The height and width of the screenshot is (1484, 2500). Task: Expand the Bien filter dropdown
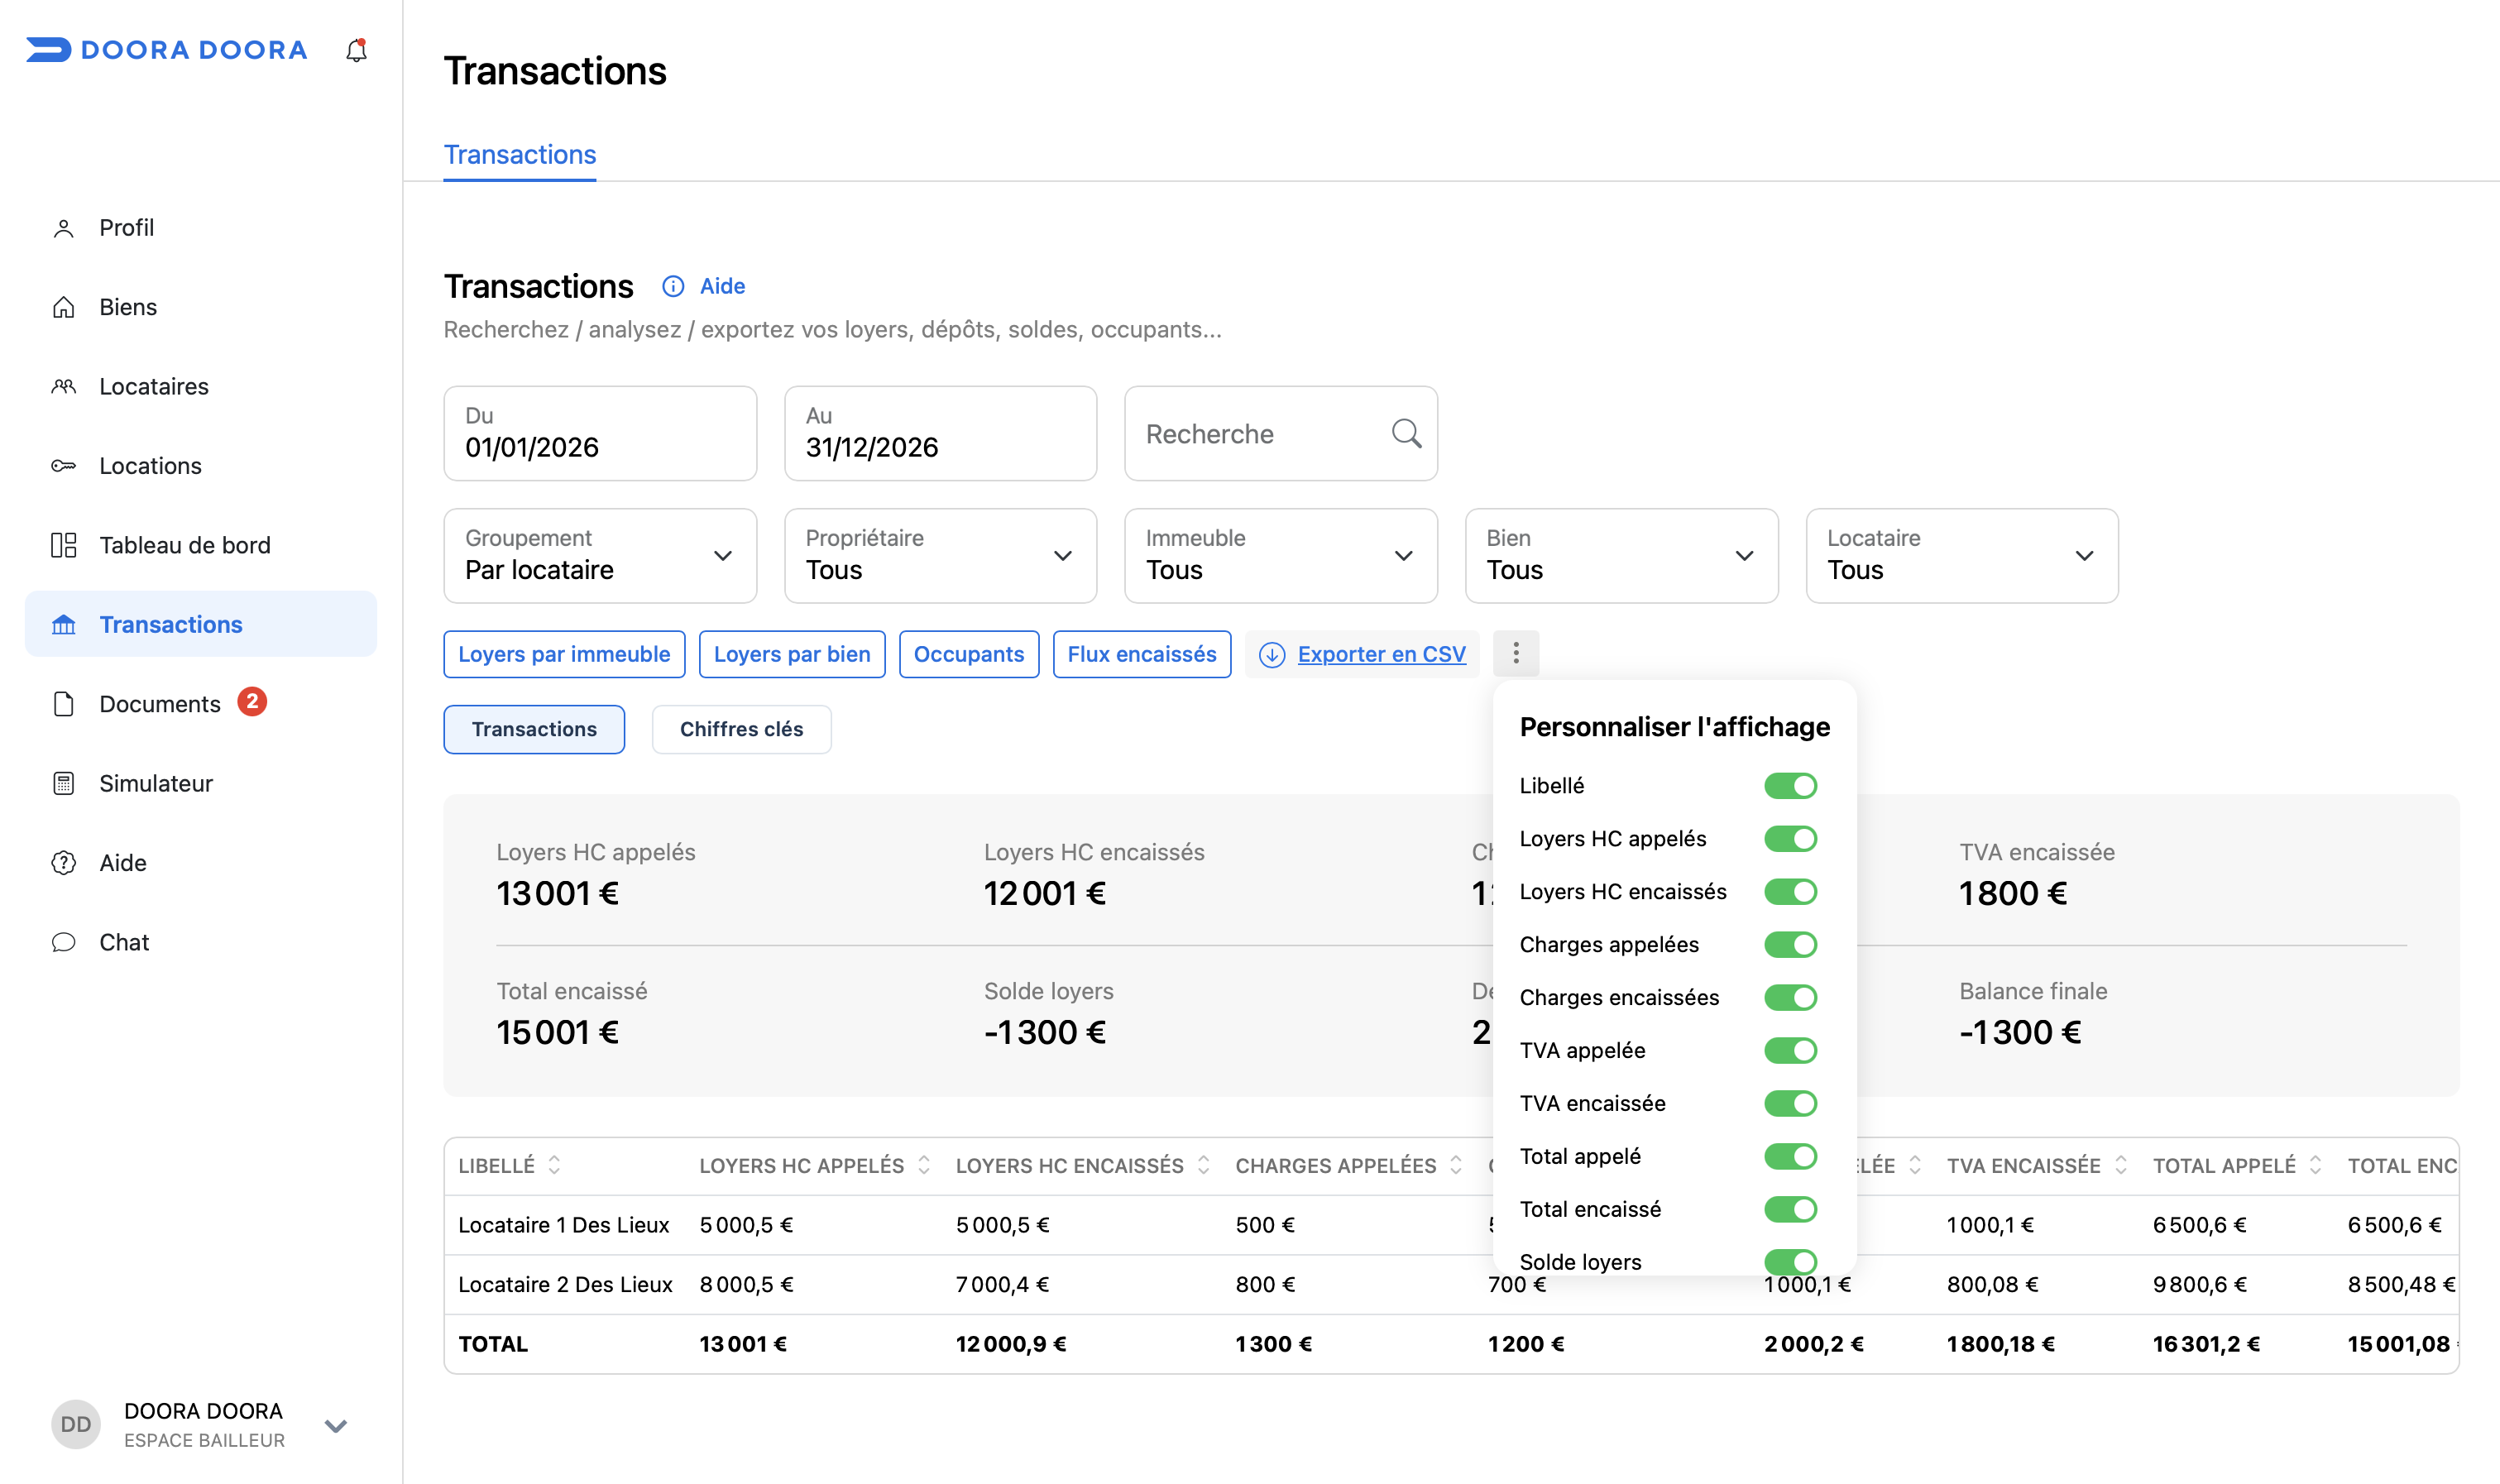point(1621,556)
